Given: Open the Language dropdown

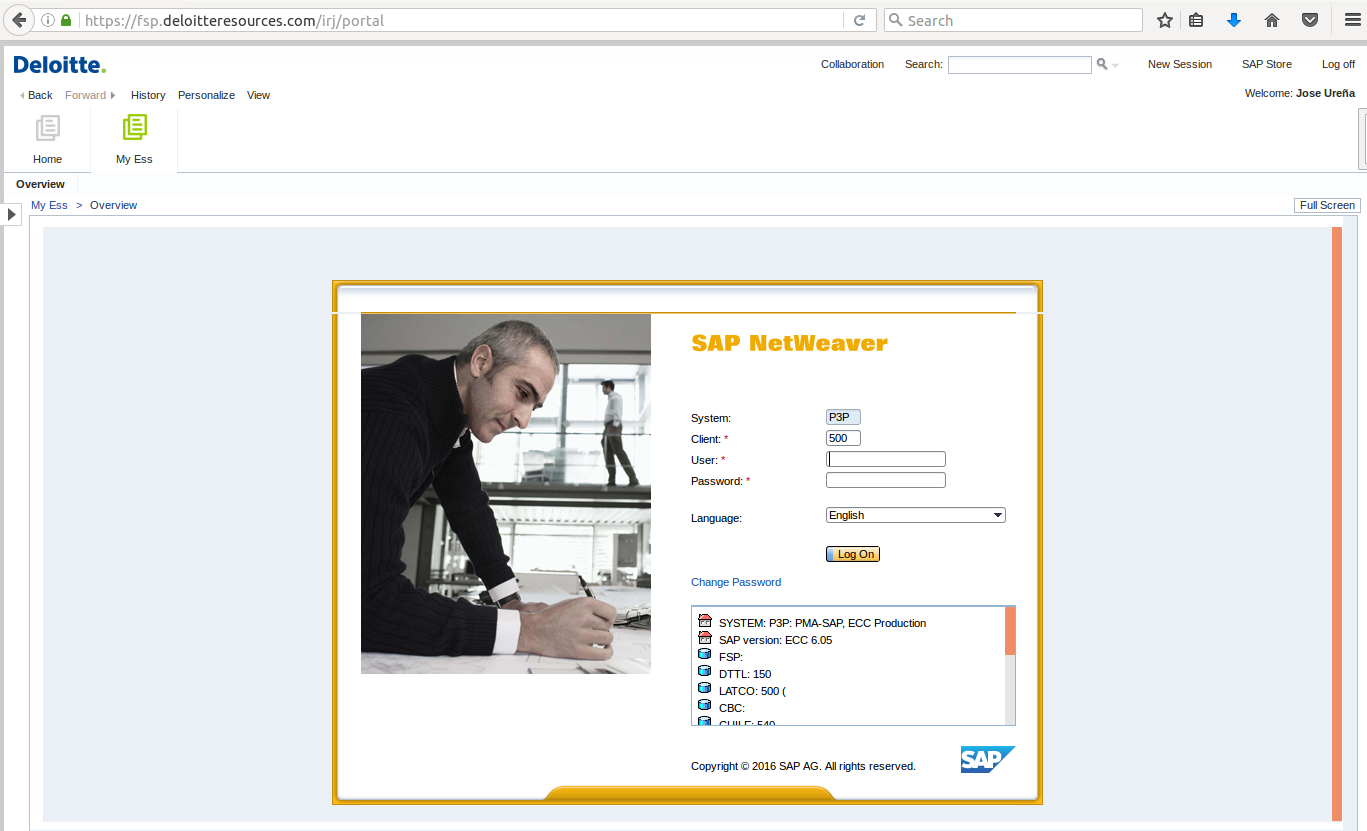Looking at the screenshot, I should 915,515.
